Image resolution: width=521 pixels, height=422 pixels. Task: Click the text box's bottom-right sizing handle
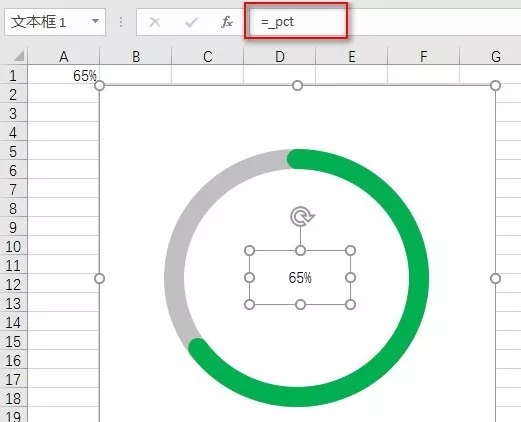(350, 304)
